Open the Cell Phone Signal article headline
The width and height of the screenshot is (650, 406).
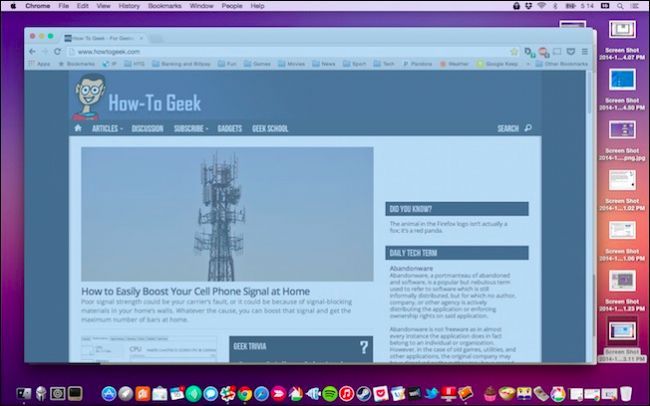(195, 291)
